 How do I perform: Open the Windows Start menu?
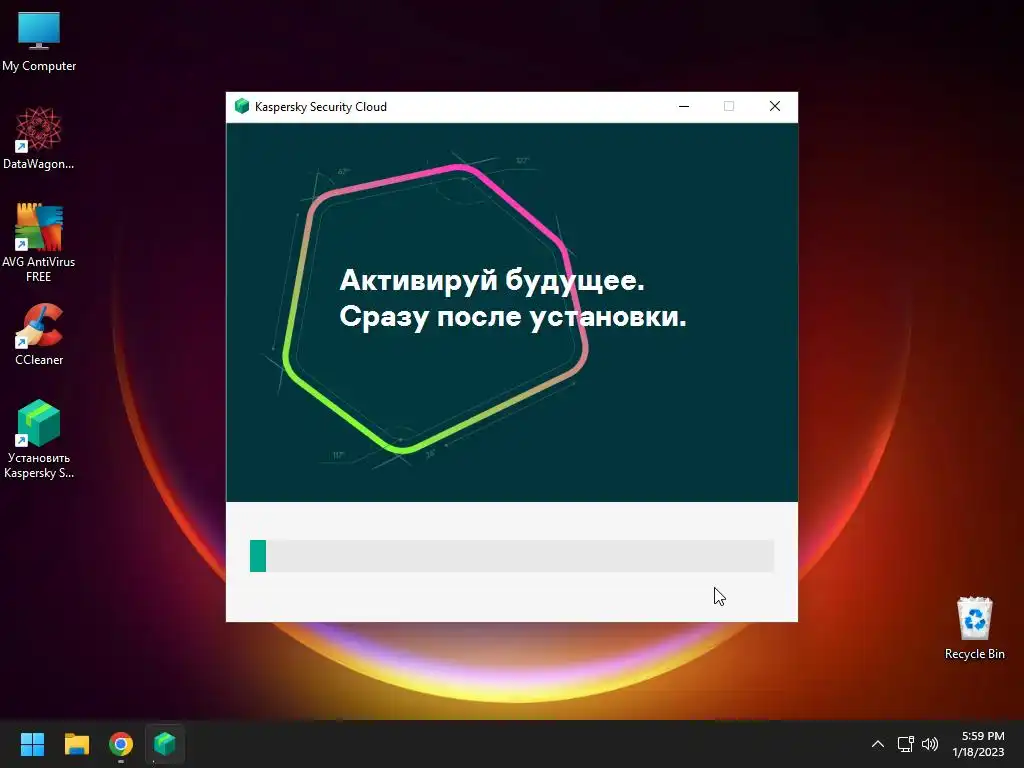tap(32, 744)
